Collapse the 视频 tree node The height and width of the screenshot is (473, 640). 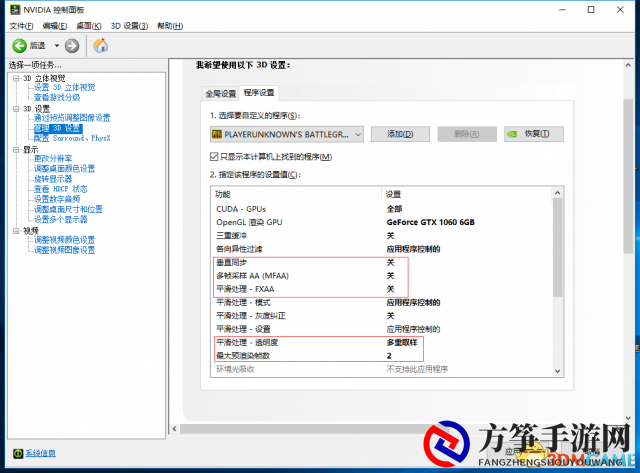click(x=16, y=231)
